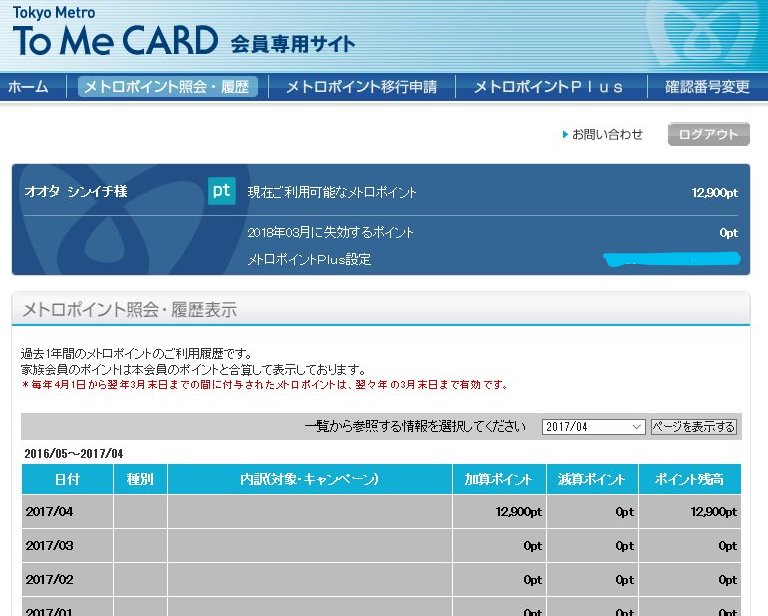Click the ポイント残高 column header
This screenshot has height=616, width=768.
pyautogui.click(x=690, y=479)
